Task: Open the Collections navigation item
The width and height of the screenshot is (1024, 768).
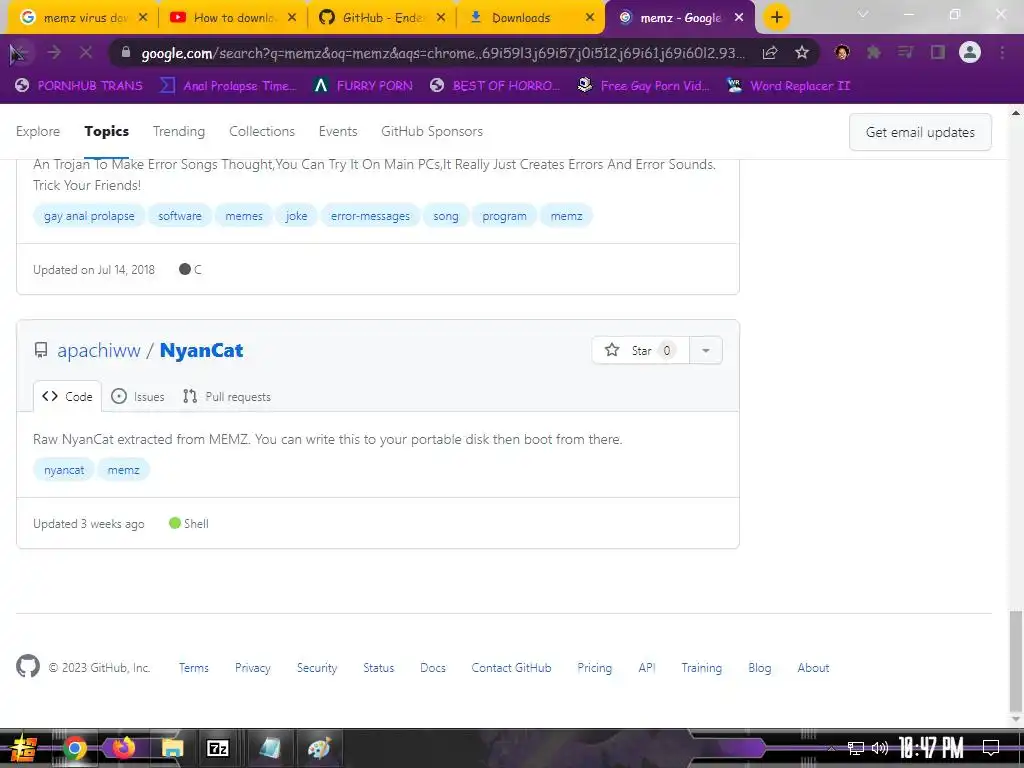Action: 262,131
